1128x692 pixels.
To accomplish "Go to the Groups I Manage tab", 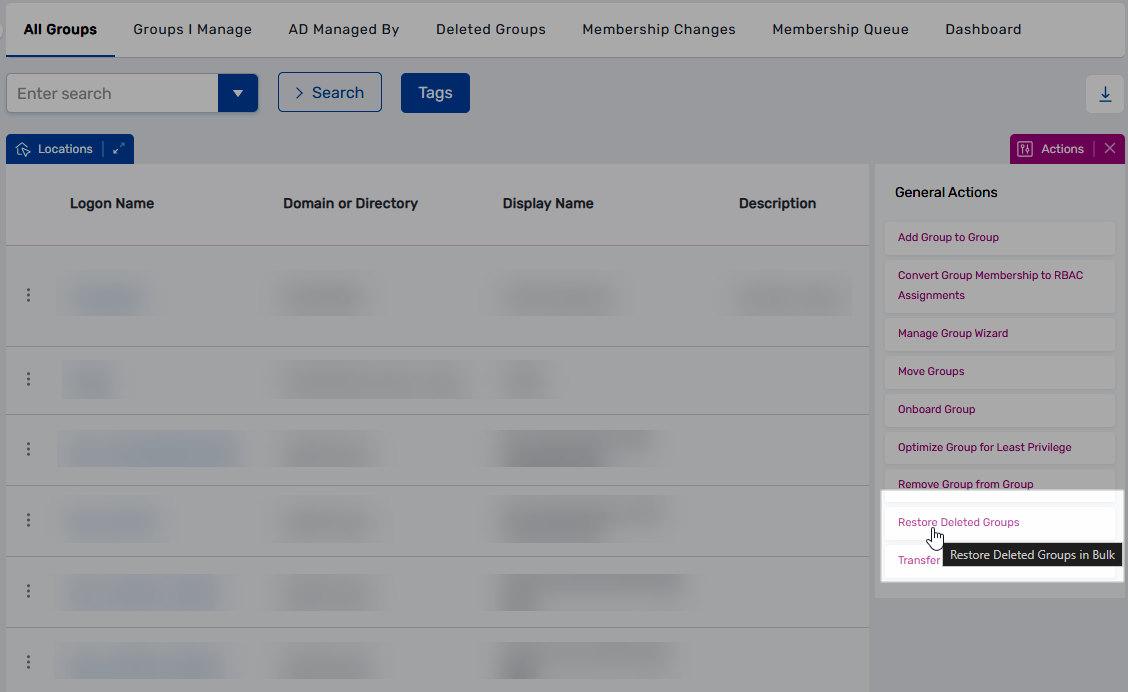I will pyautogui.click(x=192, y=29).
